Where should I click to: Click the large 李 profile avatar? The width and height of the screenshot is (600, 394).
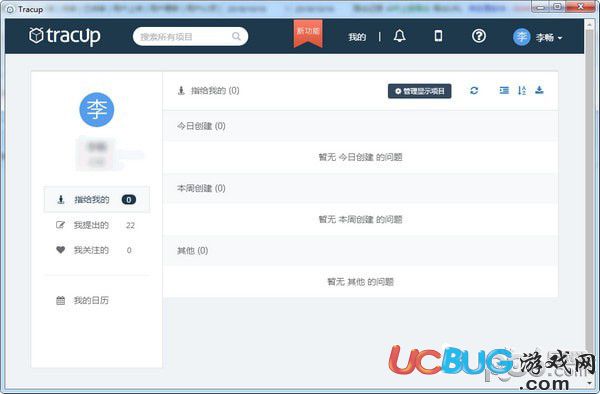coord(96,109)
